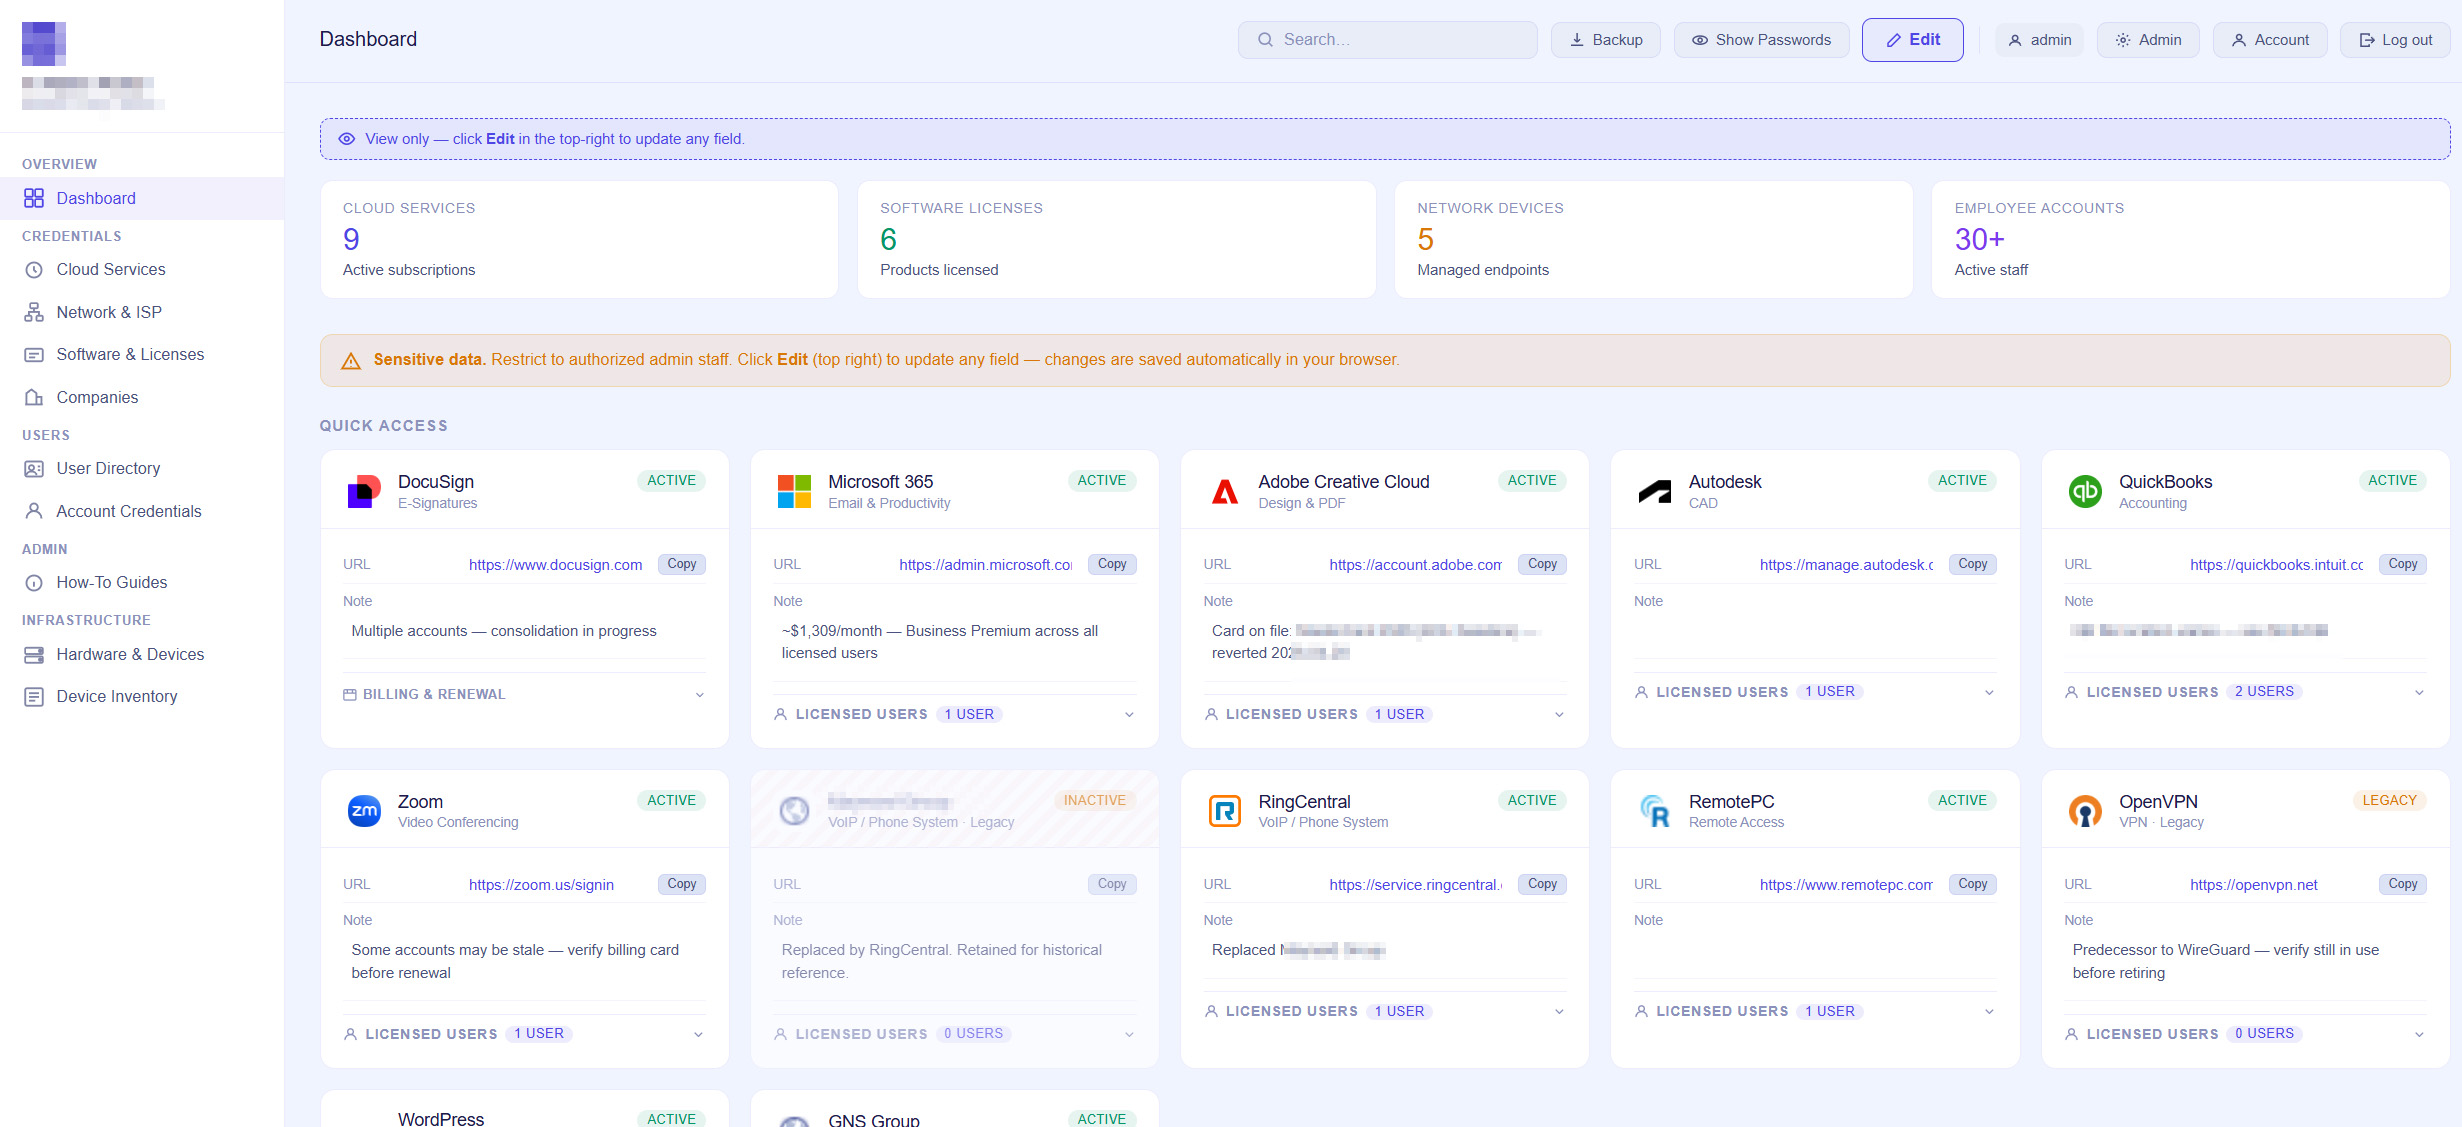2462x1127 pixels.
Task: Open Device Inventory
Action: (142, 697)
